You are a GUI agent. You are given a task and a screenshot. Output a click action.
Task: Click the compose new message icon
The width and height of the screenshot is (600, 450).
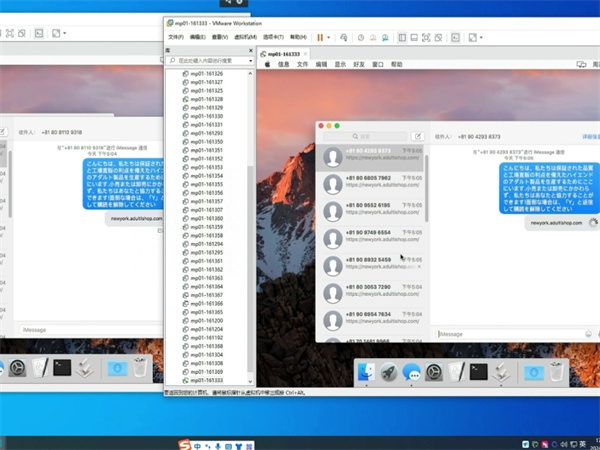418,136
